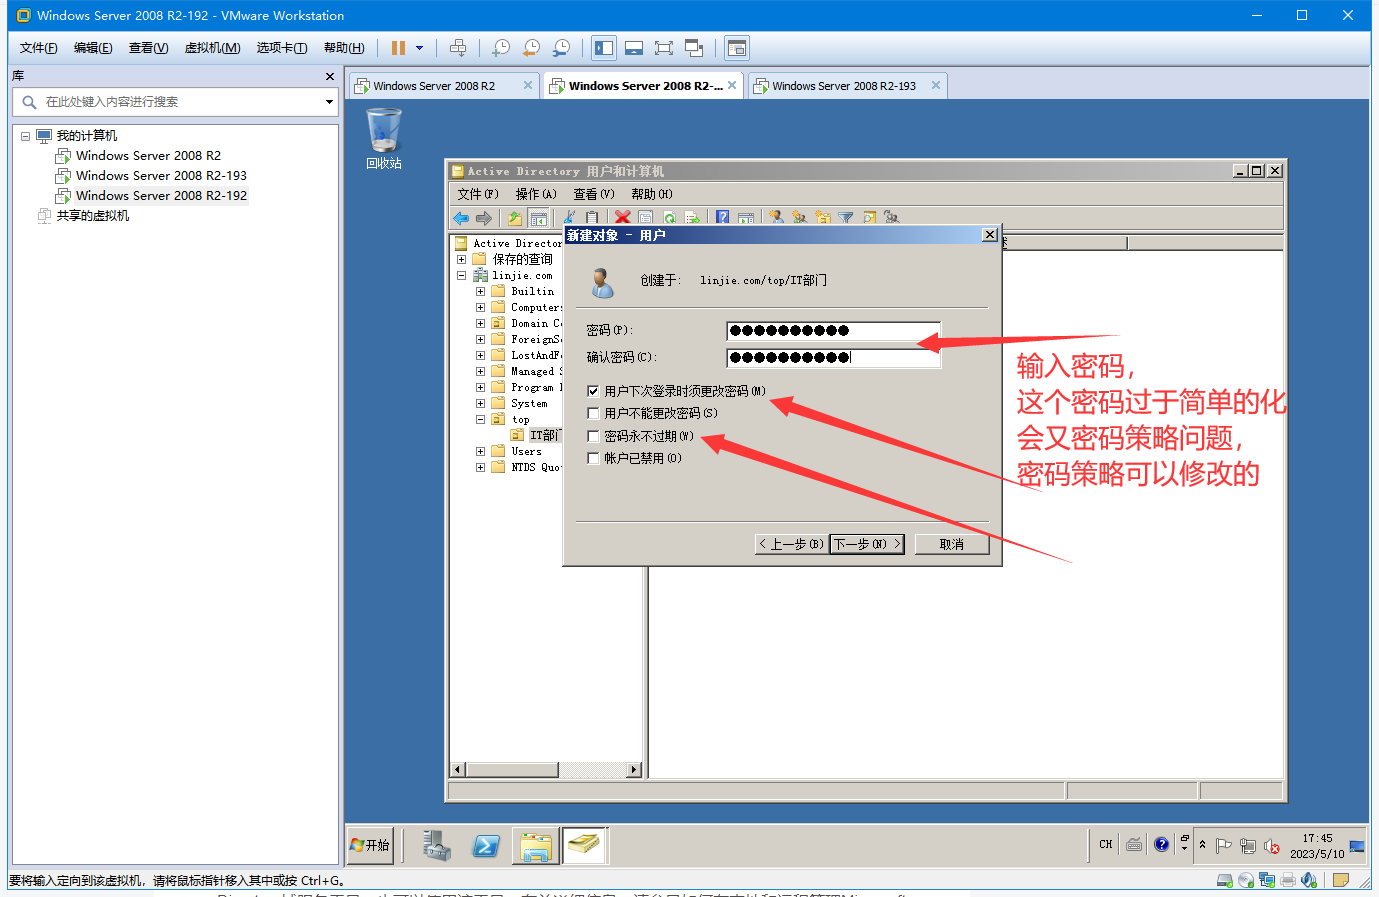Expand the NTDS Quotas node

[x=480, y=467]
